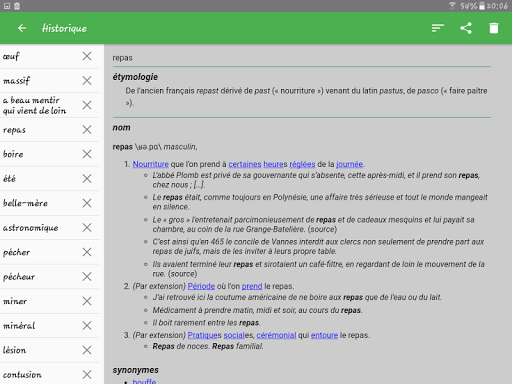Go back using the arrow icon
The height and width of the screenshot is (384, 512).
tap(22, 28)
